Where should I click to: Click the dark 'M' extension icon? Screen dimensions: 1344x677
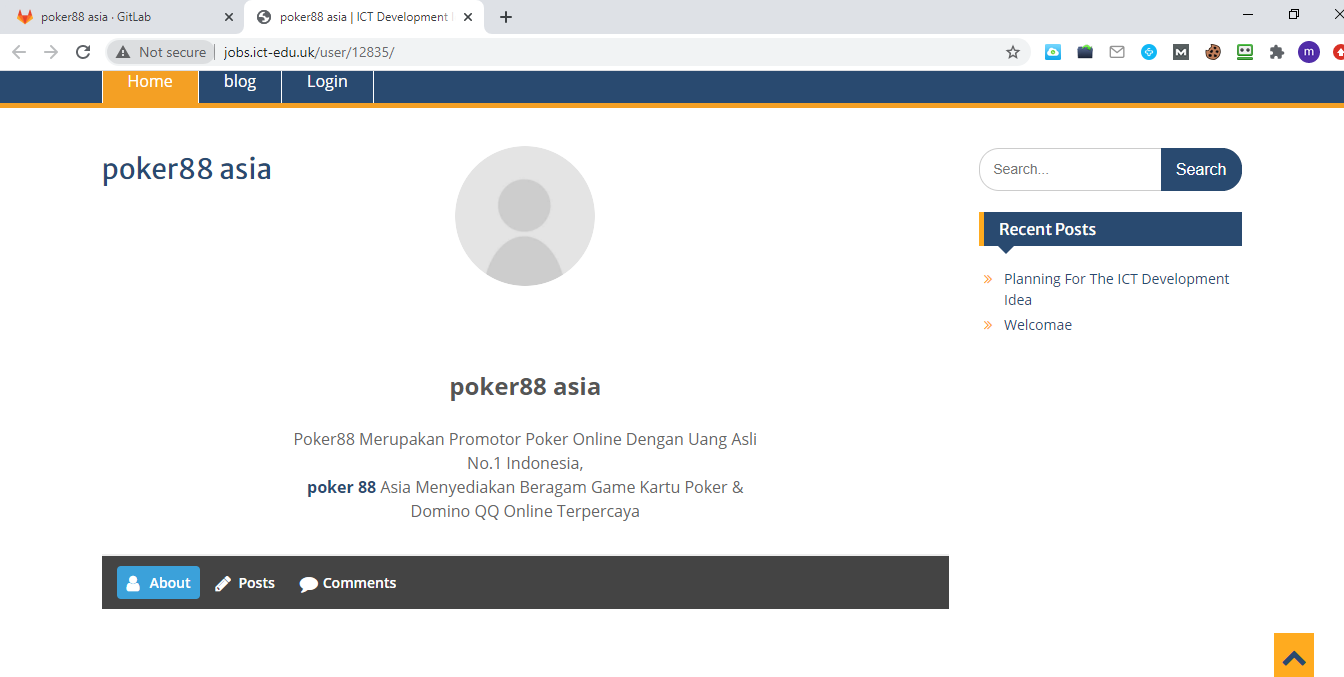point(1181,52)
